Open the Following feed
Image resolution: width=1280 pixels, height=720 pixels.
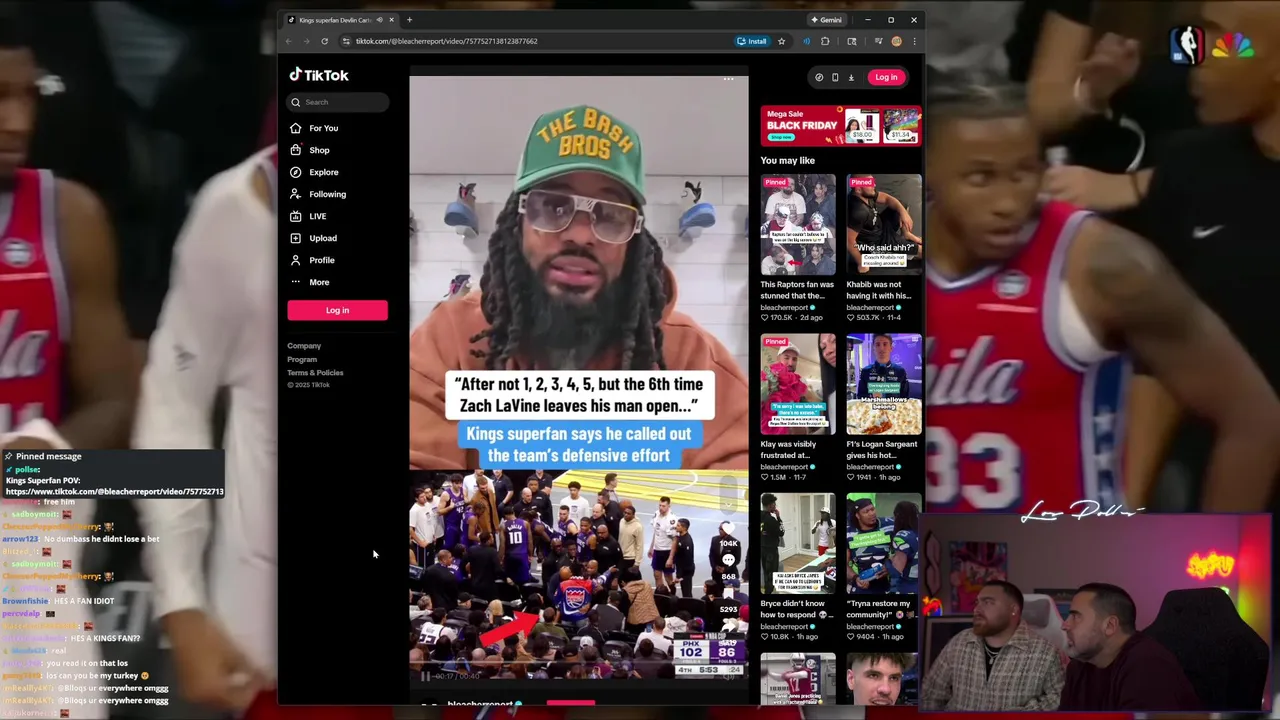pos(318,194)
